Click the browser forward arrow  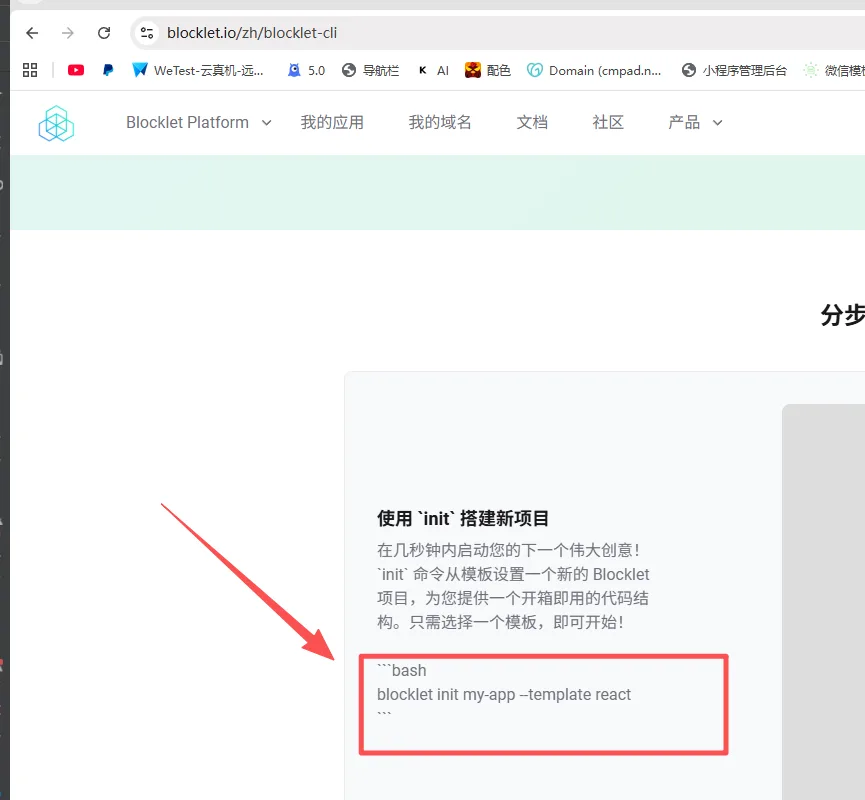point(67,33)
